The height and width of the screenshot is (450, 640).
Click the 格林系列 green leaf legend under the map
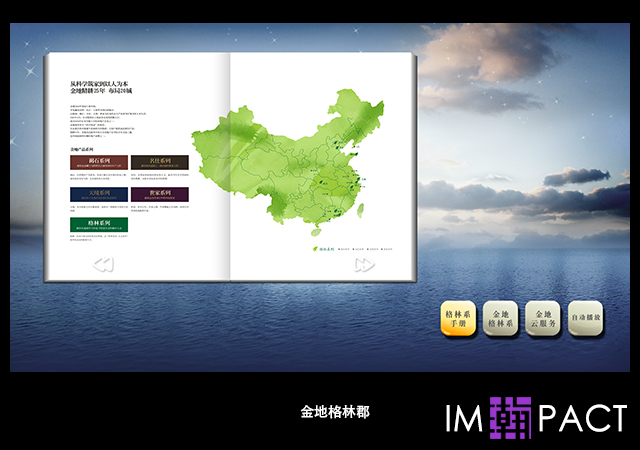point(324,249)
